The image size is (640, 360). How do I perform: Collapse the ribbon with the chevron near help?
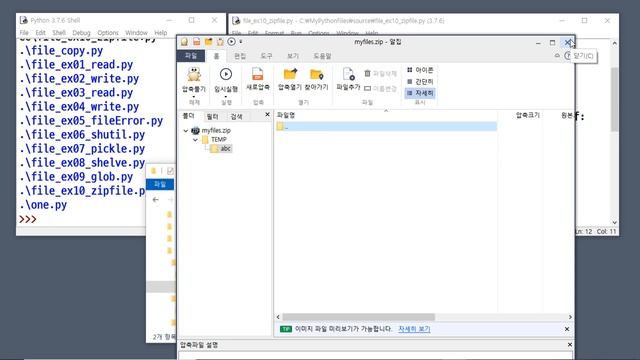[557, 56]
